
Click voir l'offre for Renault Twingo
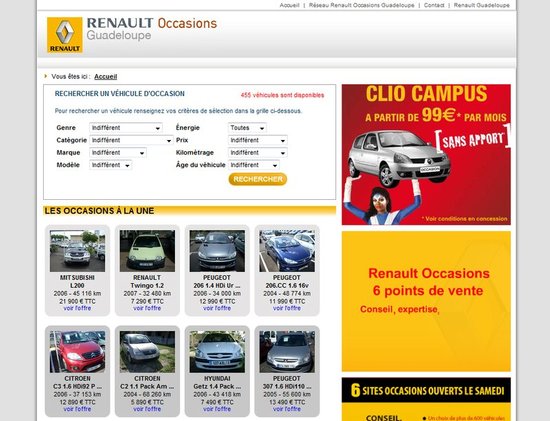147,308
